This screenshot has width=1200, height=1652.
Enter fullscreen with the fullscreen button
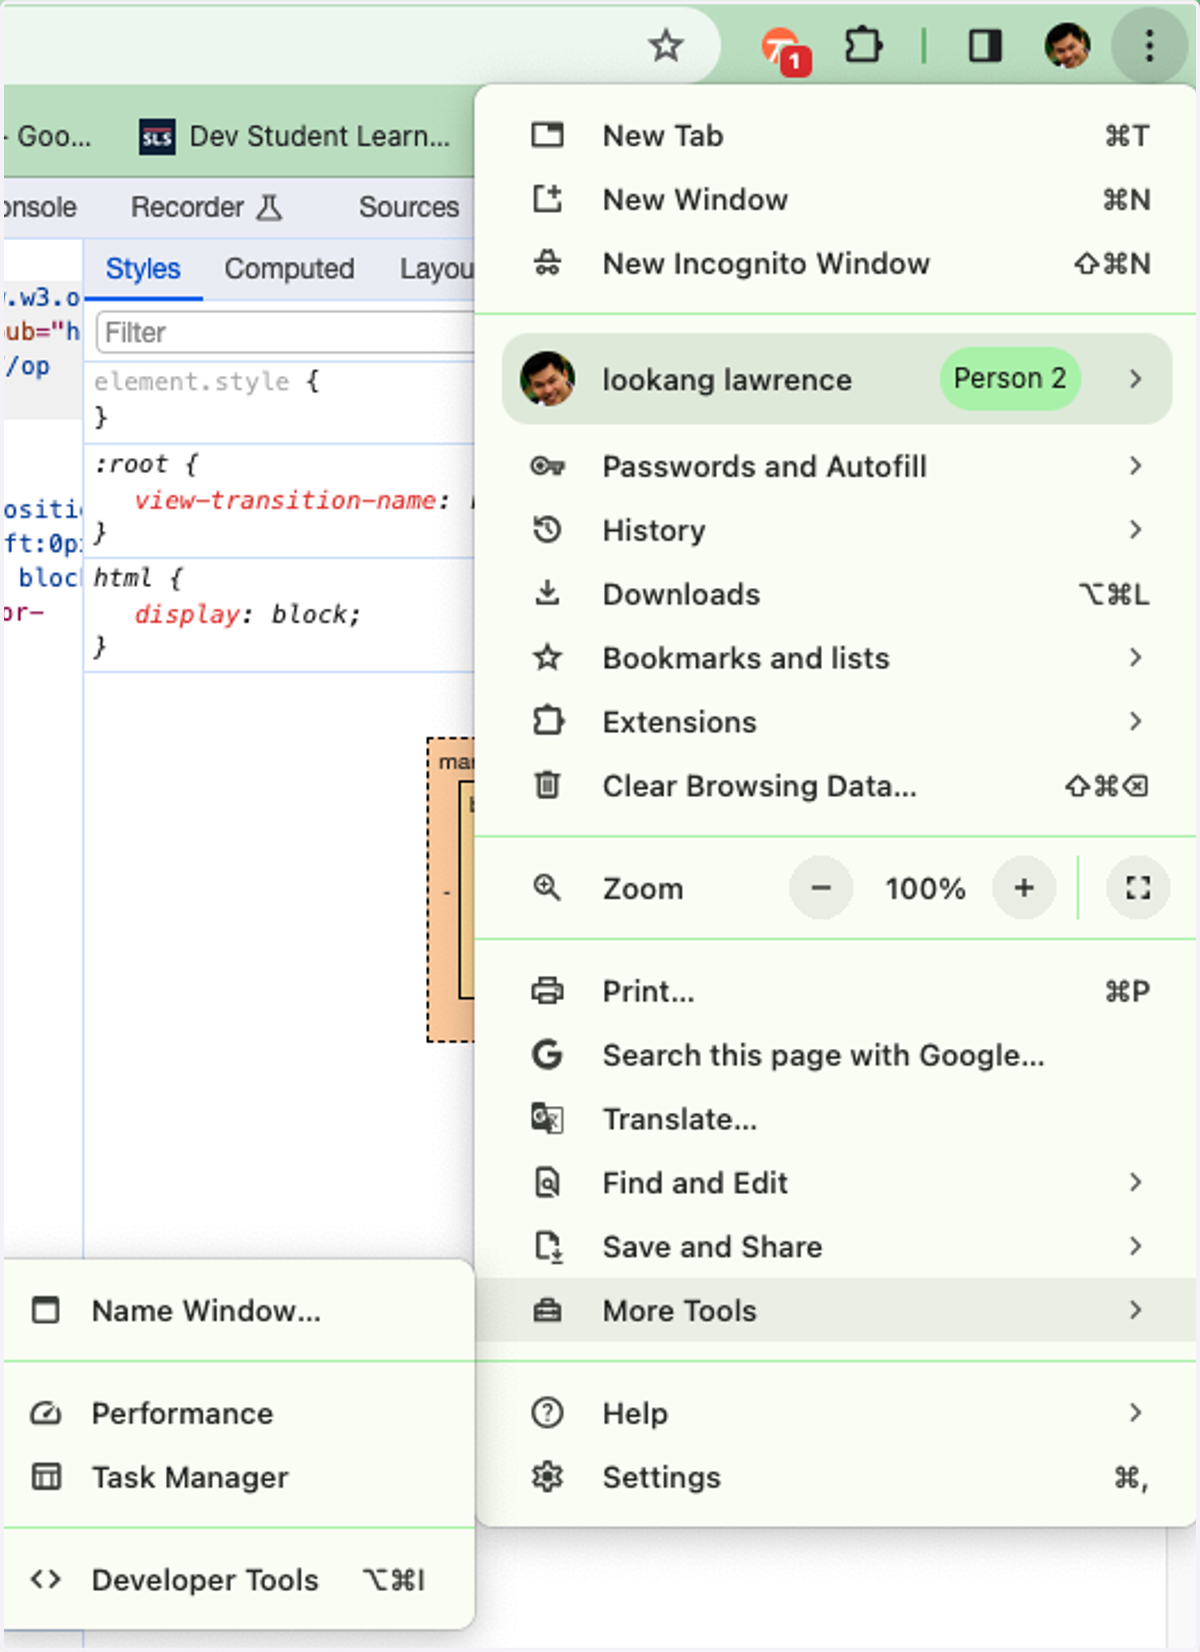tap(1138, 888)
